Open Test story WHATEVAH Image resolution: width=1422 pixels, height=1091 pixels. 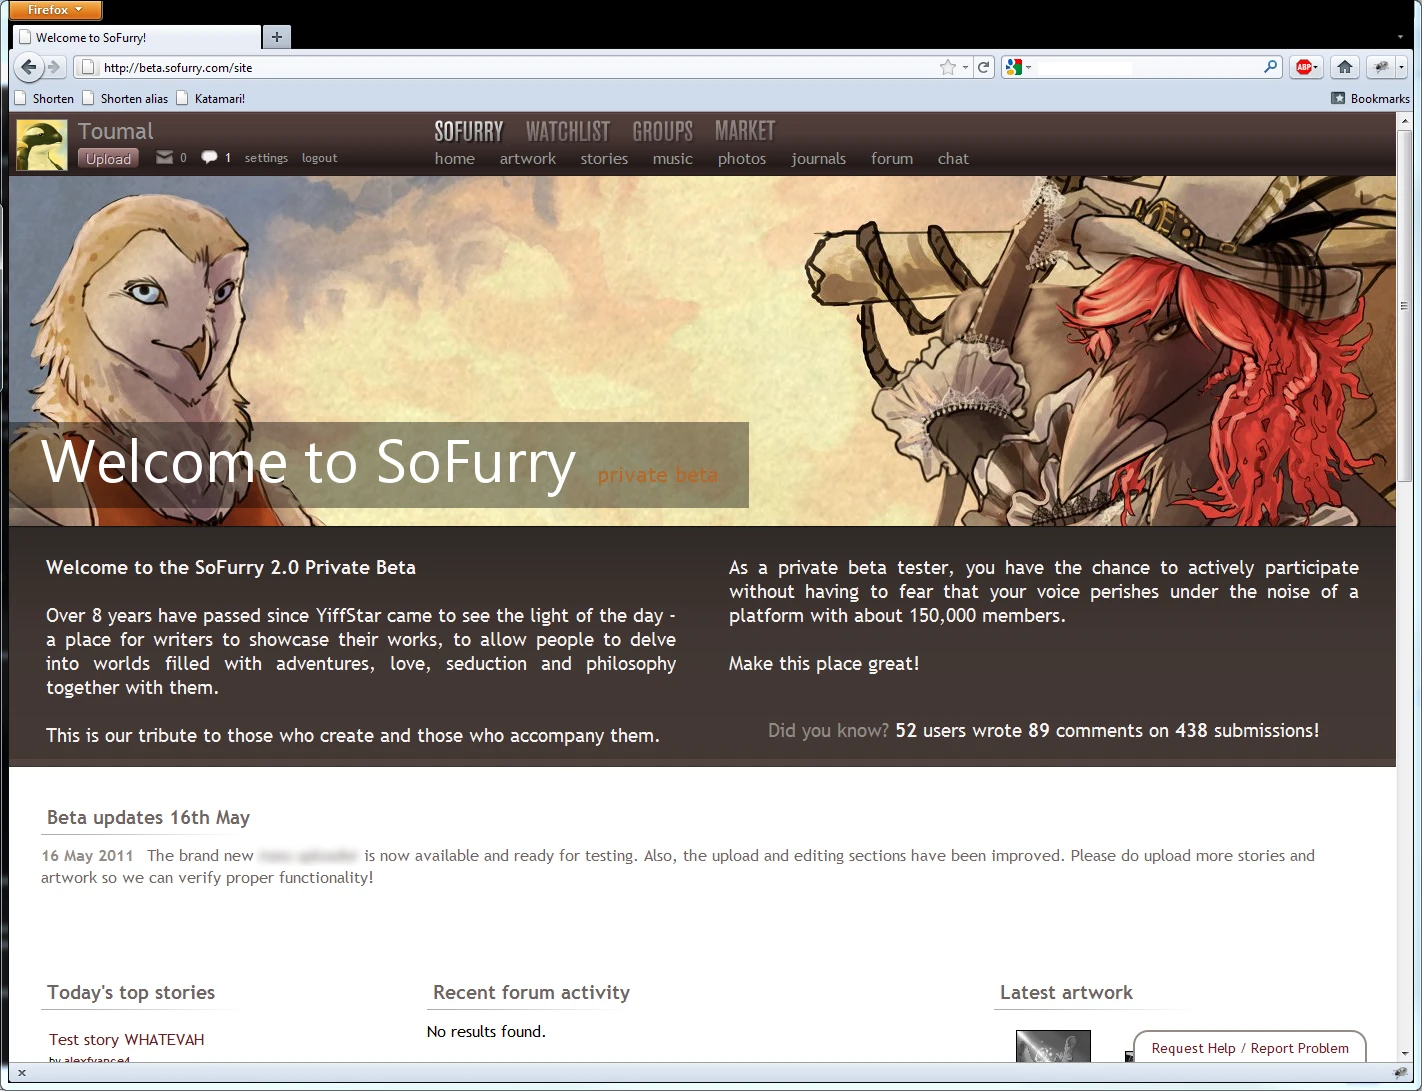[x=127, y=1039]
